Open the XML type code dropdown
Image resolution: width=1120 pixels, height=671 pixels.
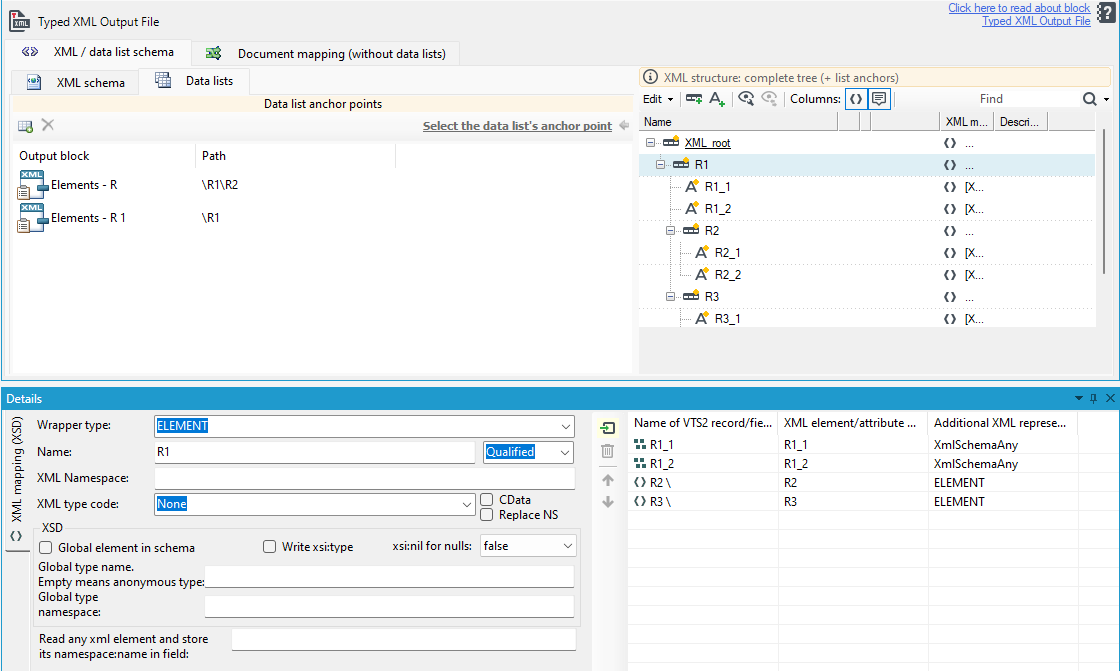(x=466, y=505)
